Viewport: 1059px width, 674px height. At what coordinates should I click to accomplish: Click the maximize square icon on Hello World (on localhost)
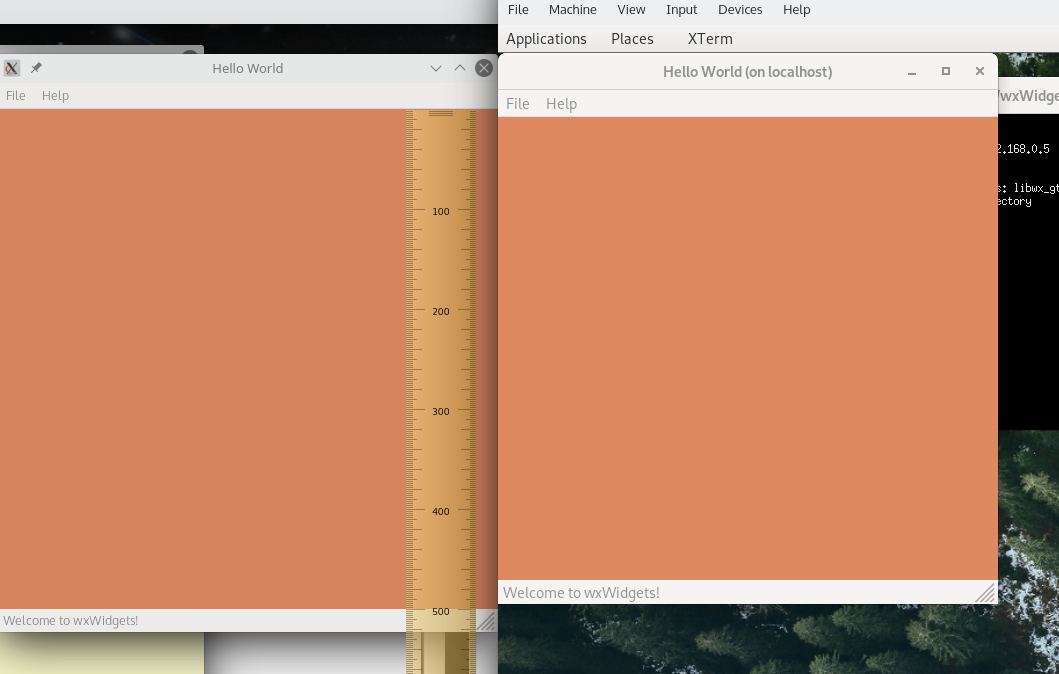click(x=945, y=71)
